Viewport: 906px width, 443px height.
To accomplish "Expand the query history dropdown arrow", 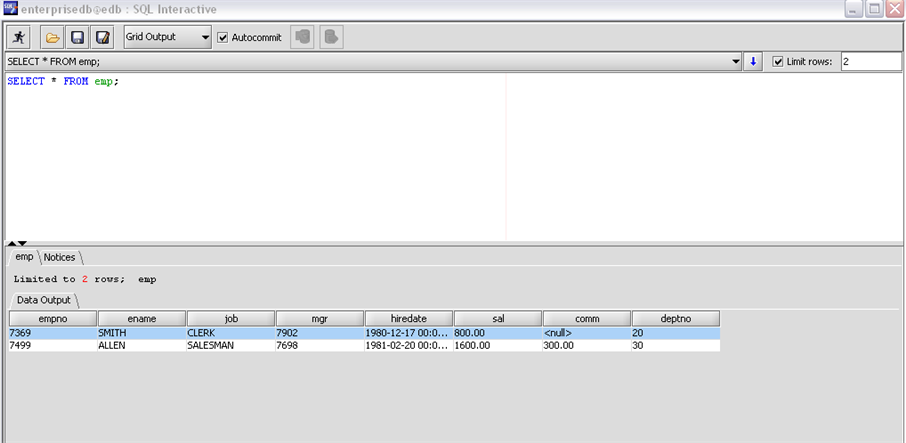I will coord(736,62).
